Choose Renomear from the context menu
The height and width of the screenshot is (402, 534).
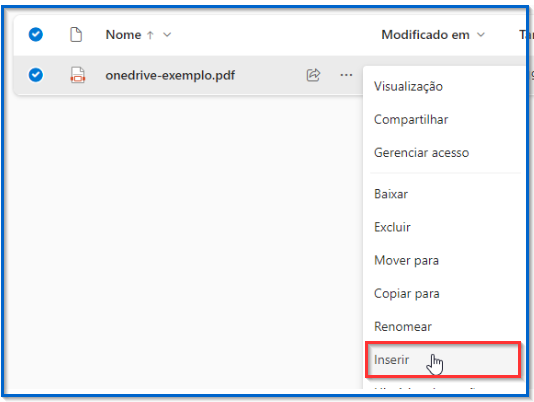point(444,327)
